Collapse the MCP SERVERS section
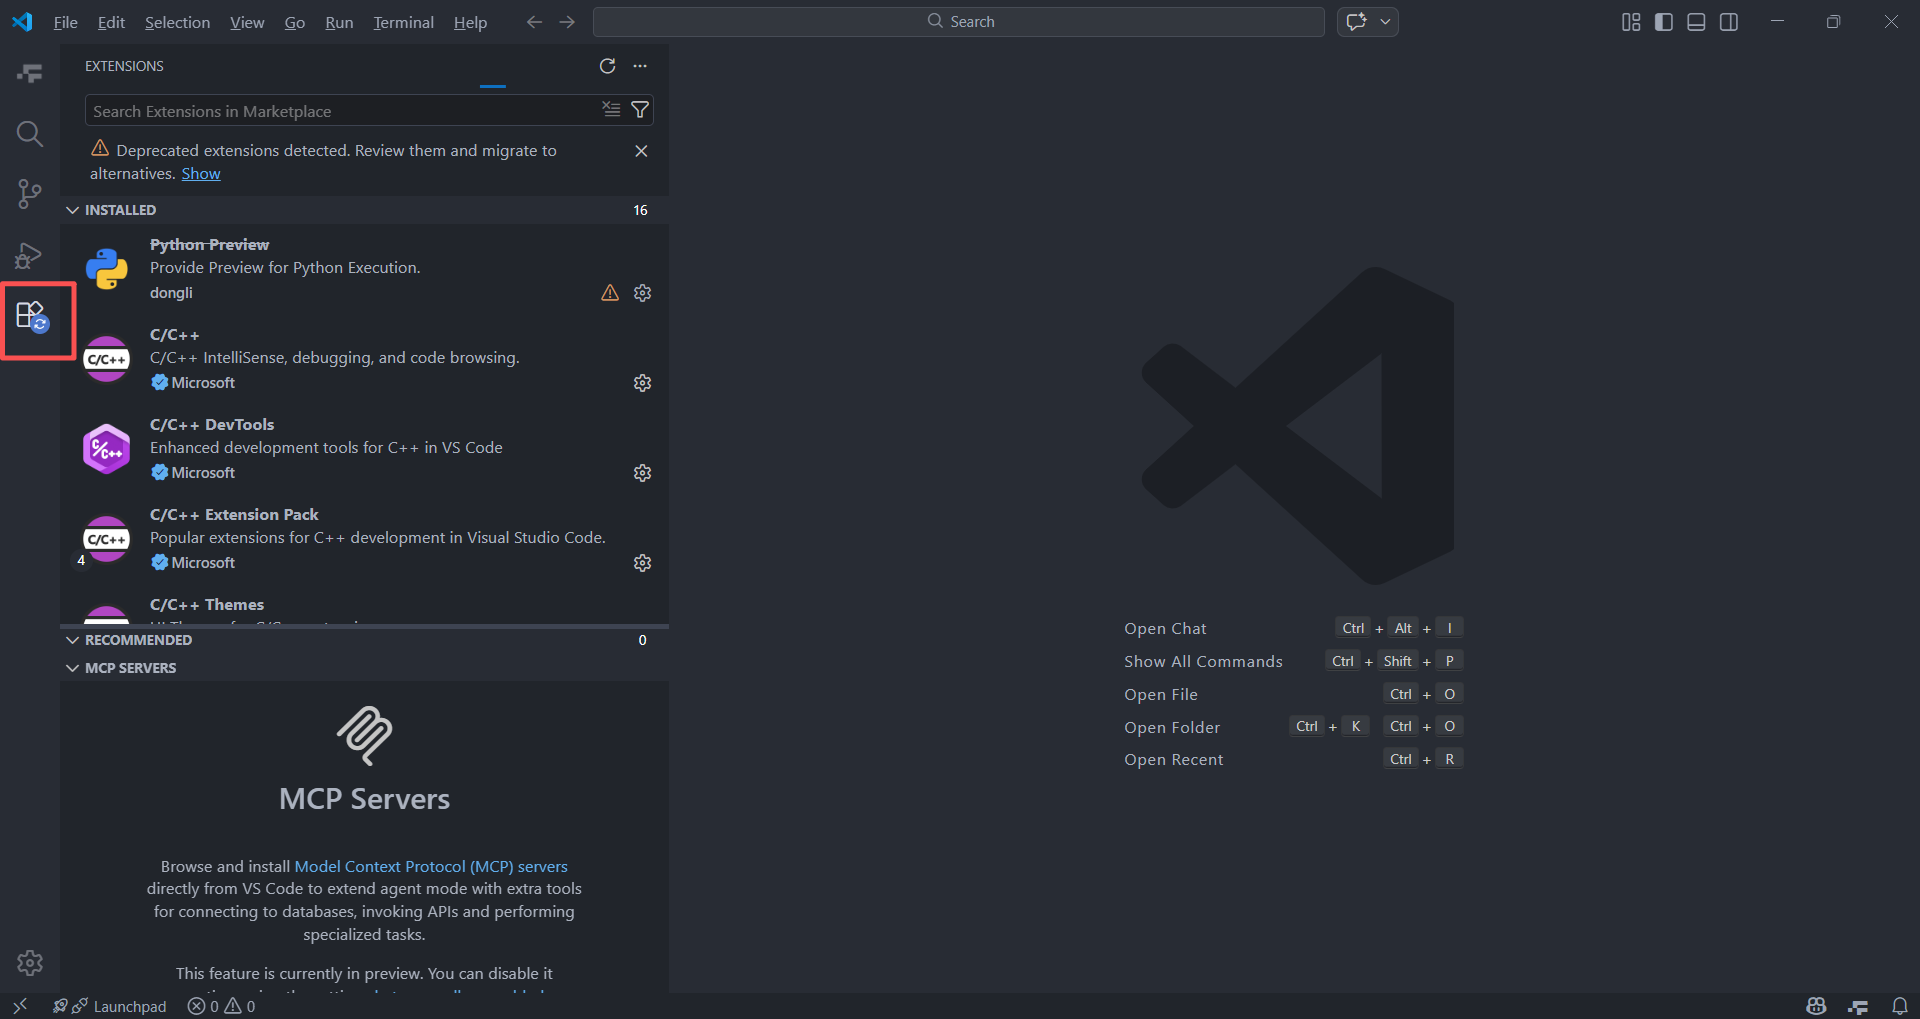The width and height of the screenshot is (1920, 1019). point(73,668)
